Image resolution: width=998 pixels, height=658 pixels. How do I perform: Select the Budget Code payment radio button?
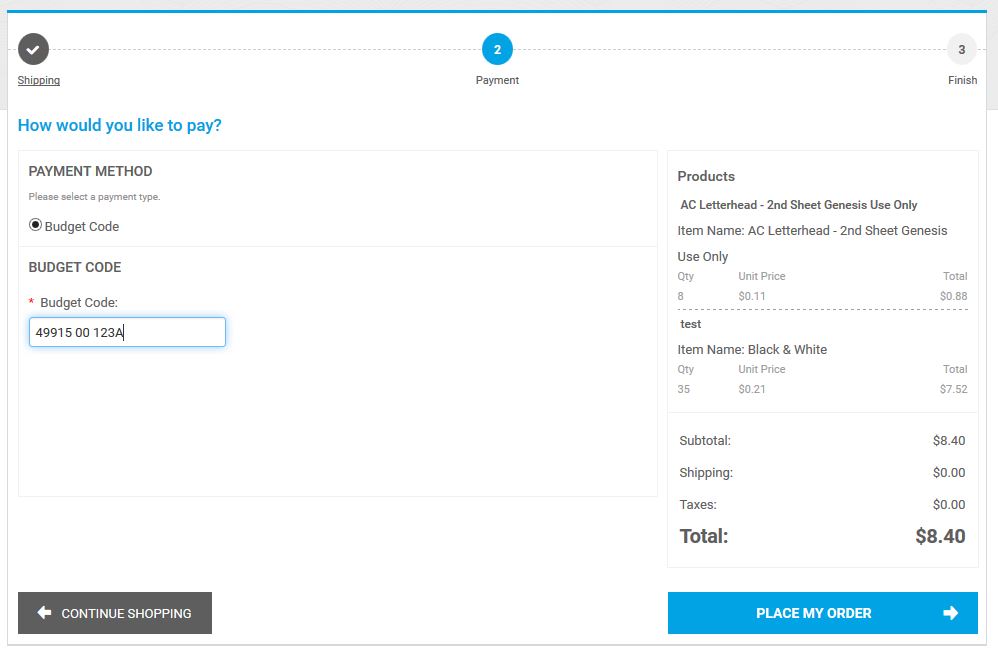pyautogui.click(x=33, y=225)
